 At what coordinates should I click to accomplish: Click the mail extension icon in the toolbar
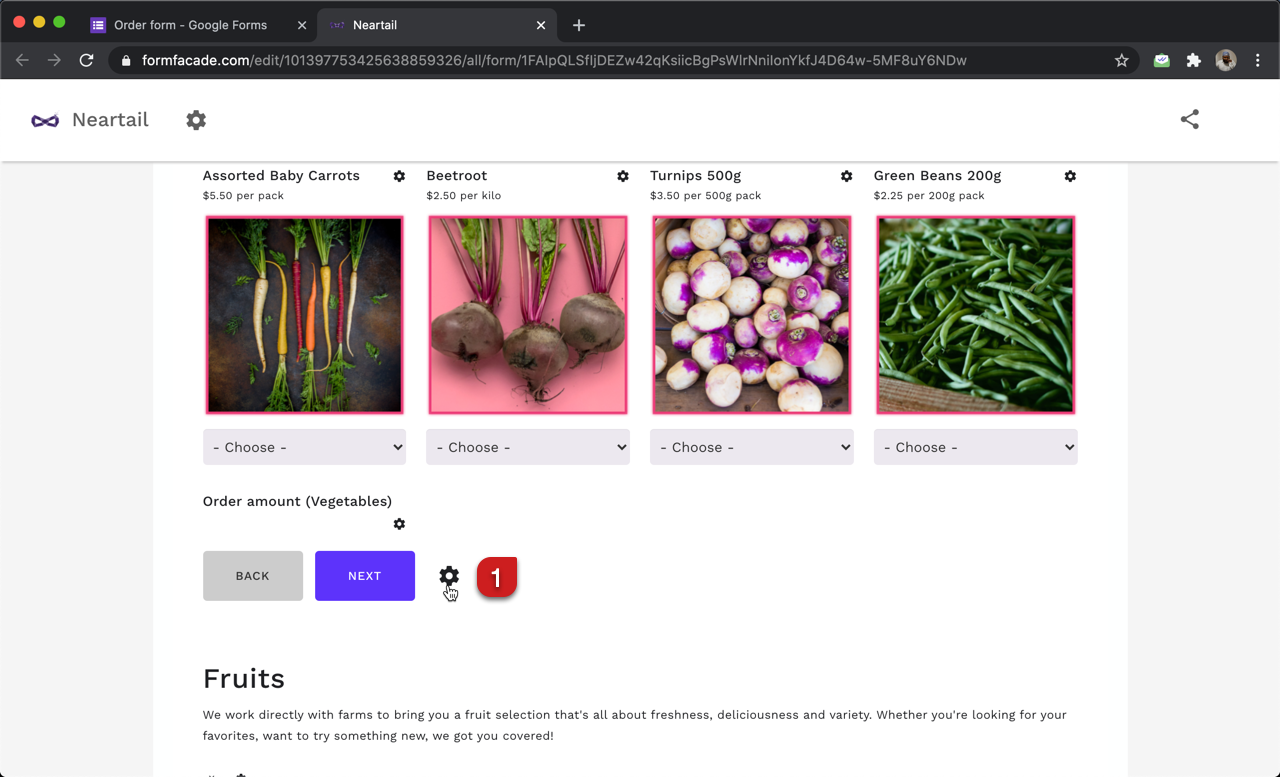coord(1161,60)
